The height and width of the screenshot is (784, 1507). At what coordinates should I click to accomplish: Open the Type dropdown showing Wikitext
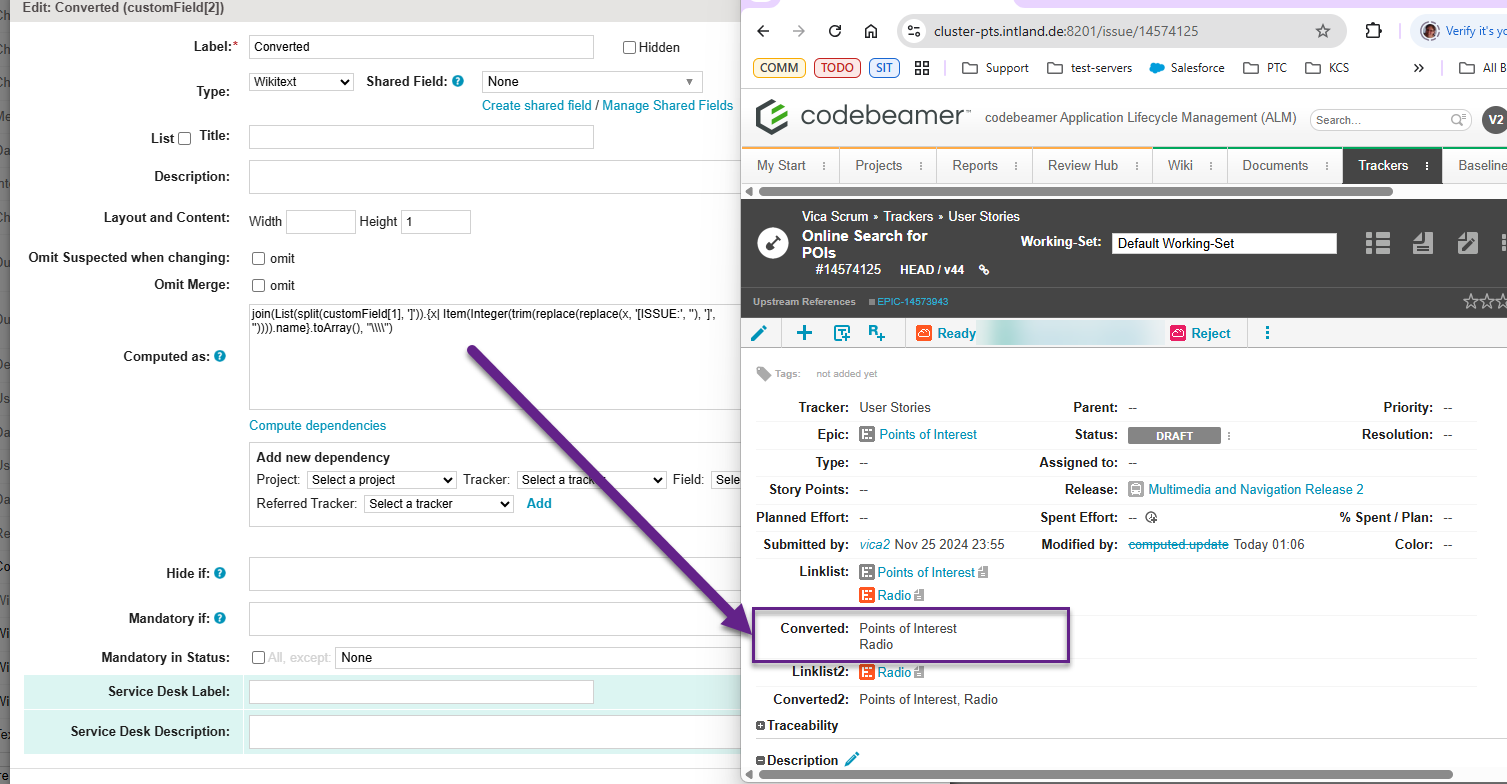tap(300, 82)
